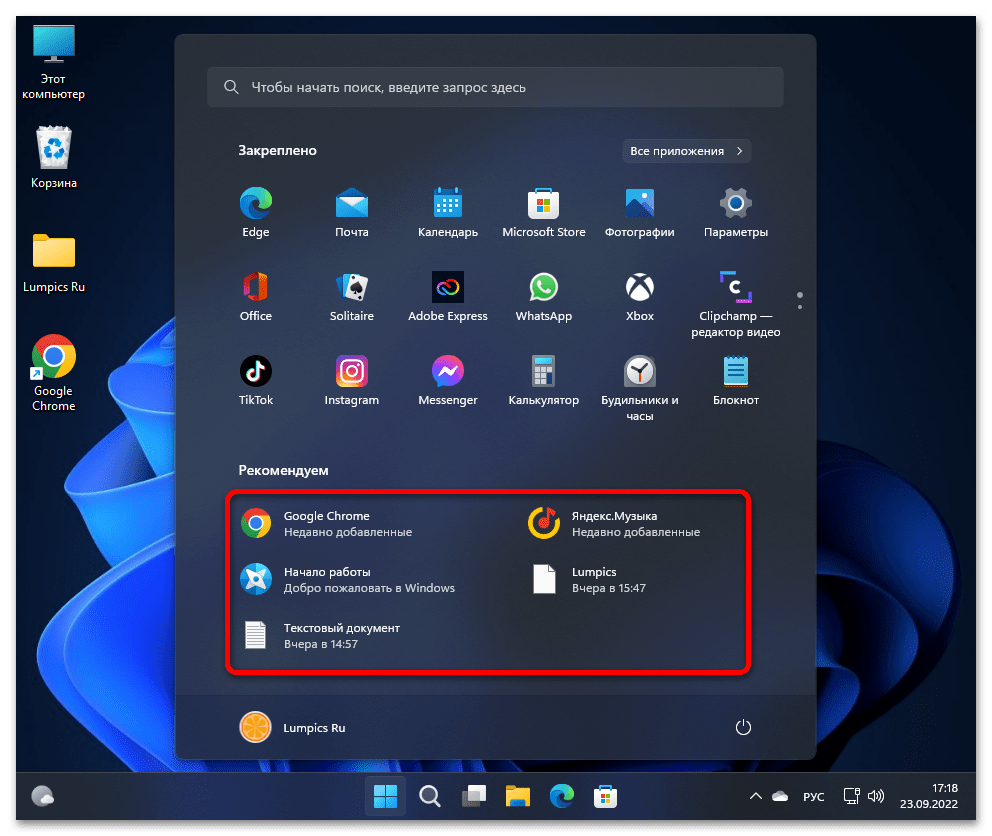Viewport: 992px width, 836px height.
Task: Open Clipchamp video editor
Action: coord(736,304)
